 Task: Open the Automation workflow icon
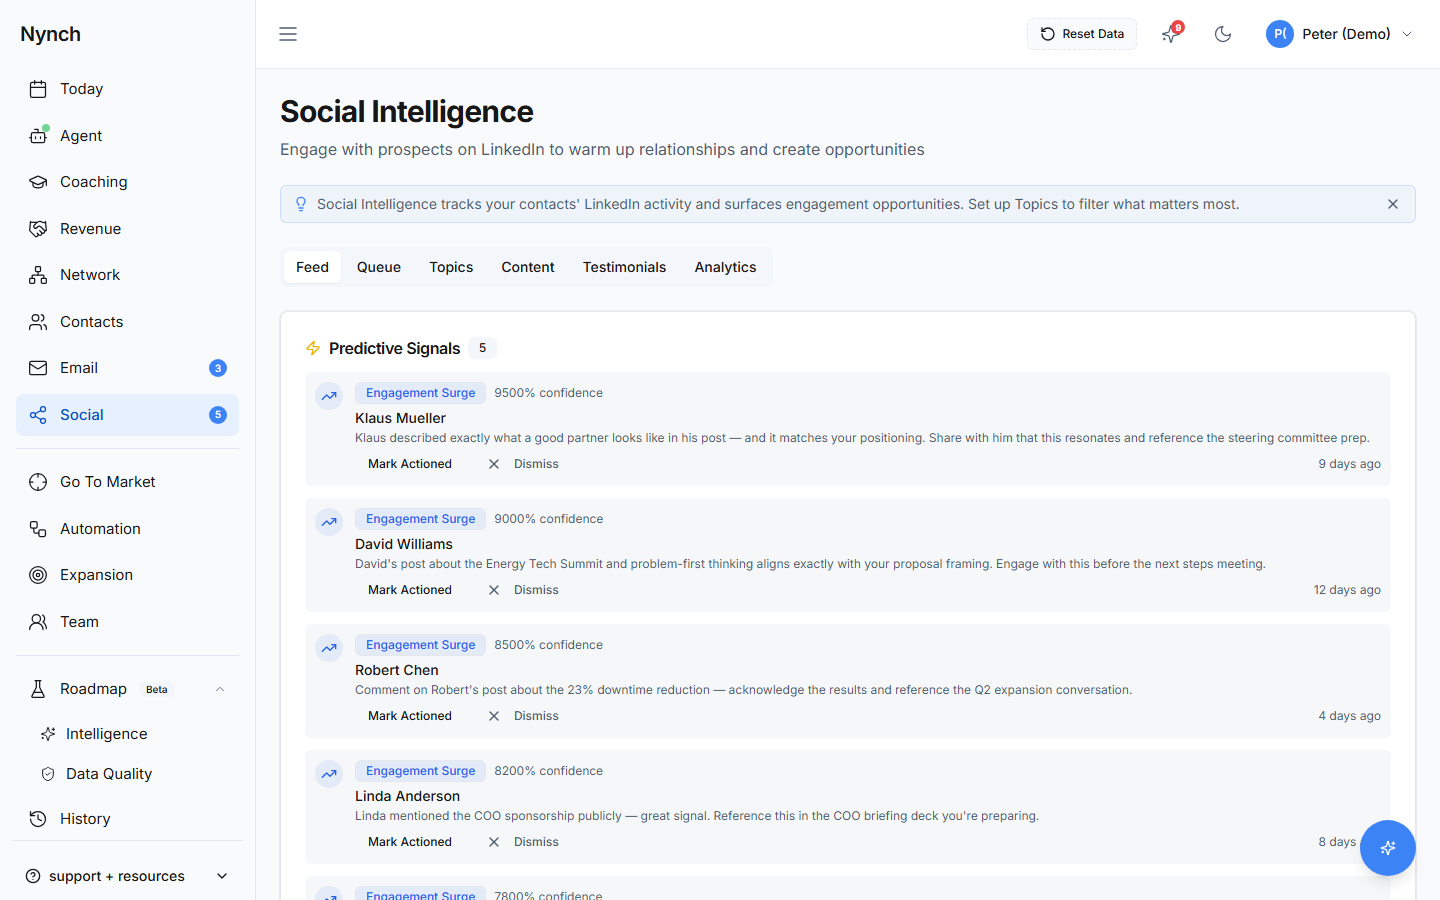[38, 529]
